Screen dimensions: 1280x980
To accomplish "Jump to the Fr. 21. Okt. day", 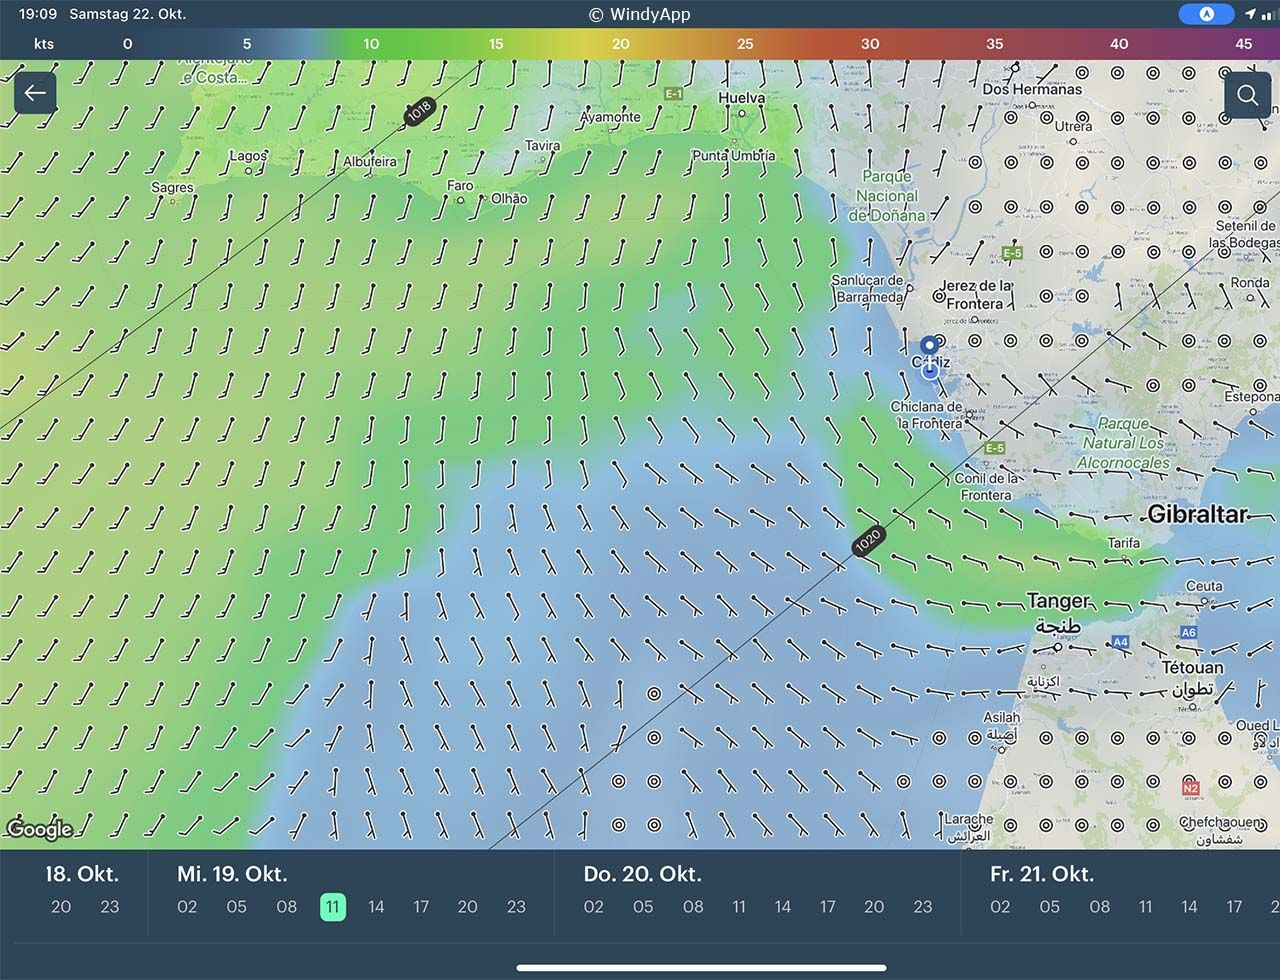I will (1042, 874).
